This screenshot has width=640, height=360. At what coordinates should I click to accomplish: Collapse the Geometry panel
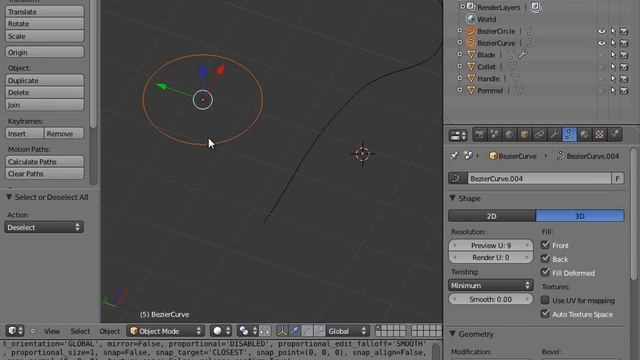click(453, 334)
